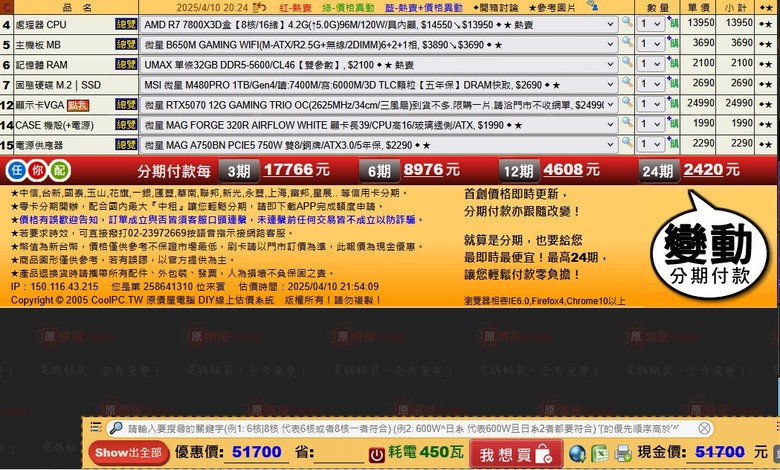Click the printer icon in the bottom bar
Viewport: 780px width, 470px height.
[623, 453]
